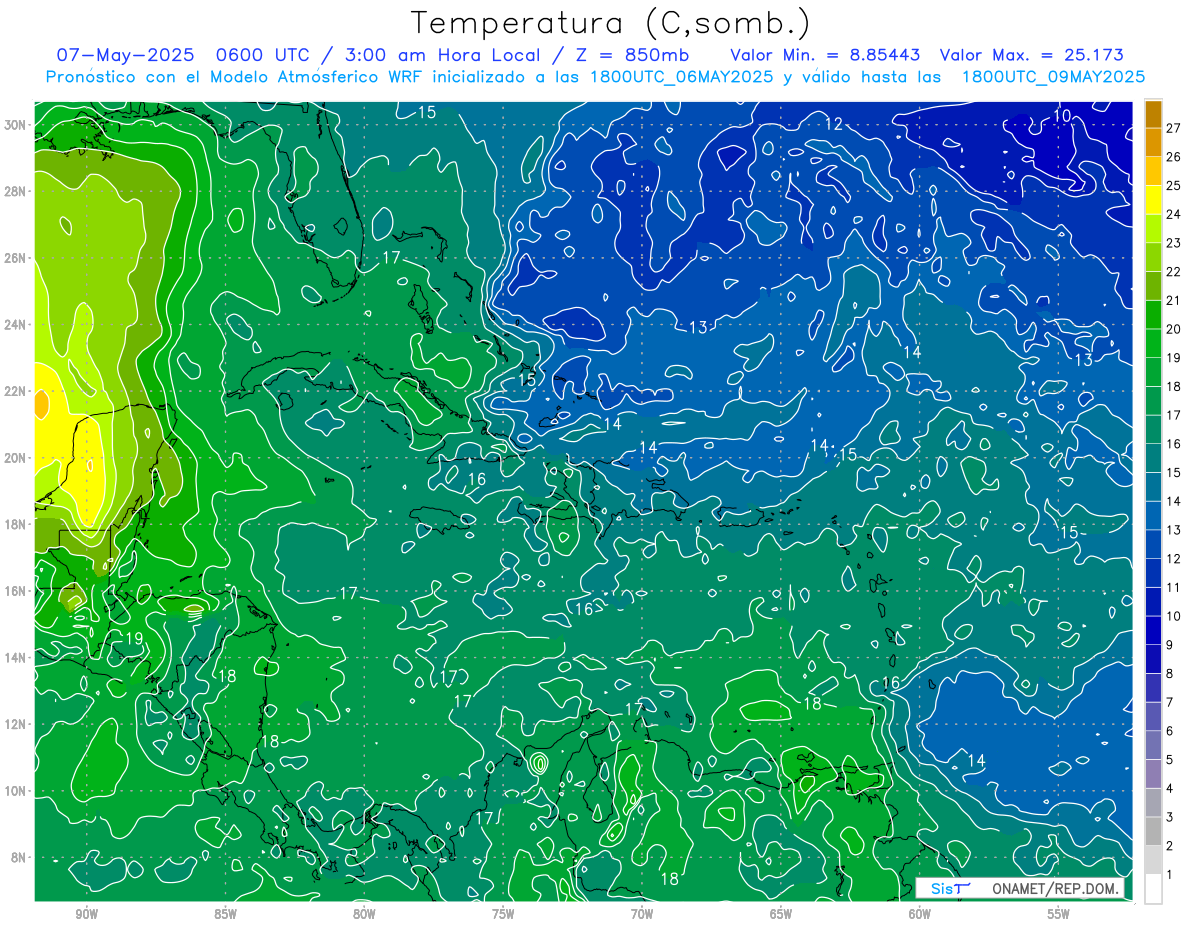Click the 85W longitude axis label

coord(225,914)
